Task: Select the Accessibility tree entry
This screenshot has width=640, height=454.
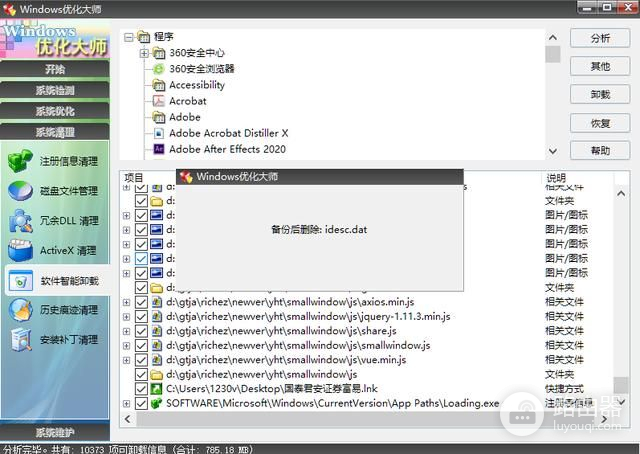Action: click(197, 85)
